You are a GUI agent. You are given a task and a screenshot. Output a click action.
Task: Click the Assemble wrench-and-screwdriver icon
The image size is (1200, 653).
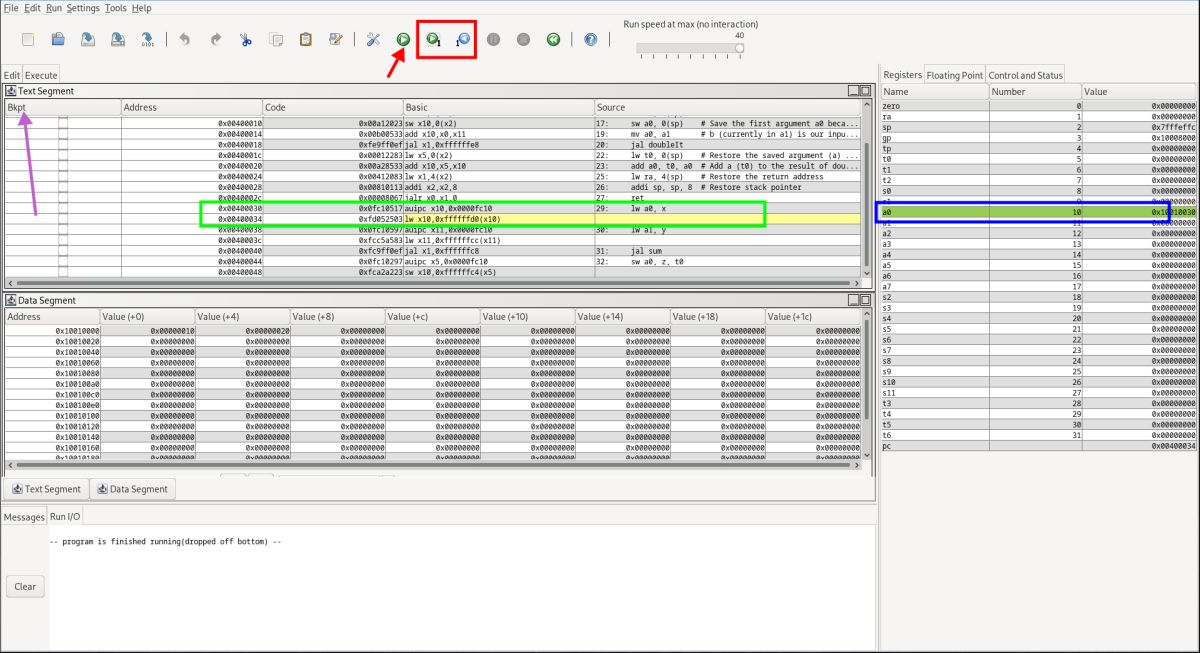[373, 39]
